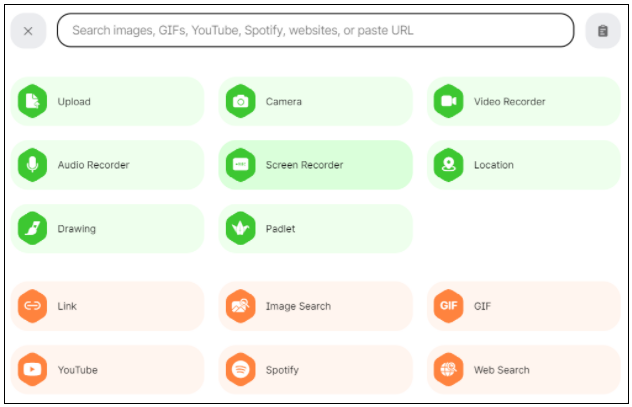Close the attachment picker with the X
Viewport: 632px width, 407px height.
coord(28,31)
